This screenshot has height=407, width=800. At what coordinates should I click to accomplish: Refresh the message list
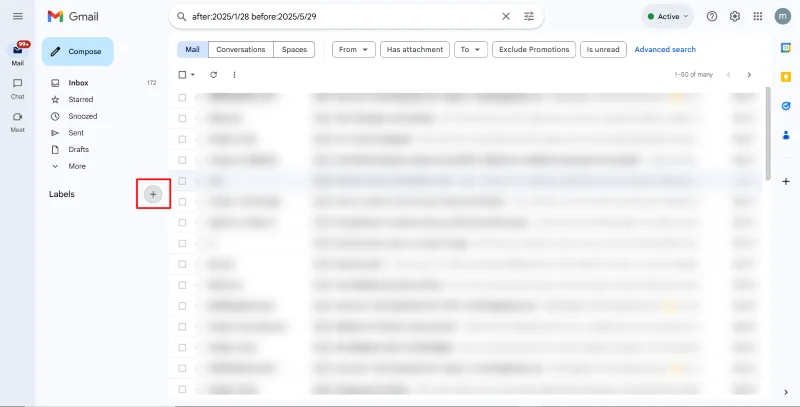(213, 74)
